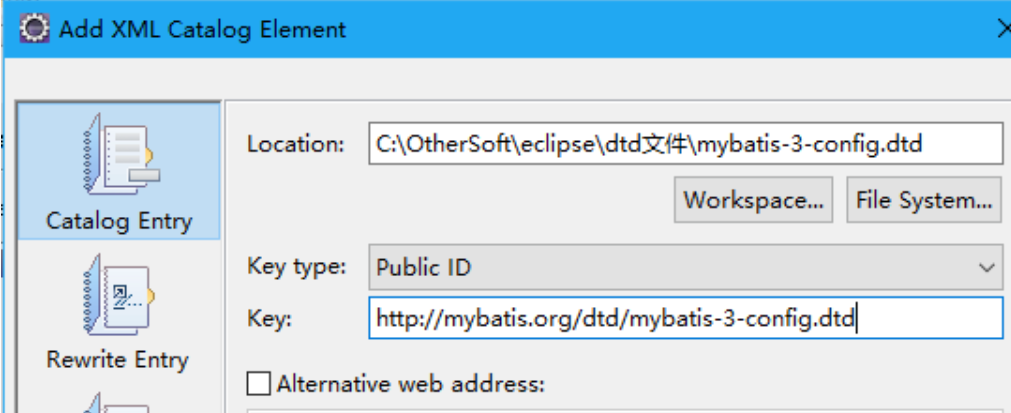Focus the Key field with the mybatis URL
The width and height of the screenshot is (1011, 413).
[x=684, y=319]
